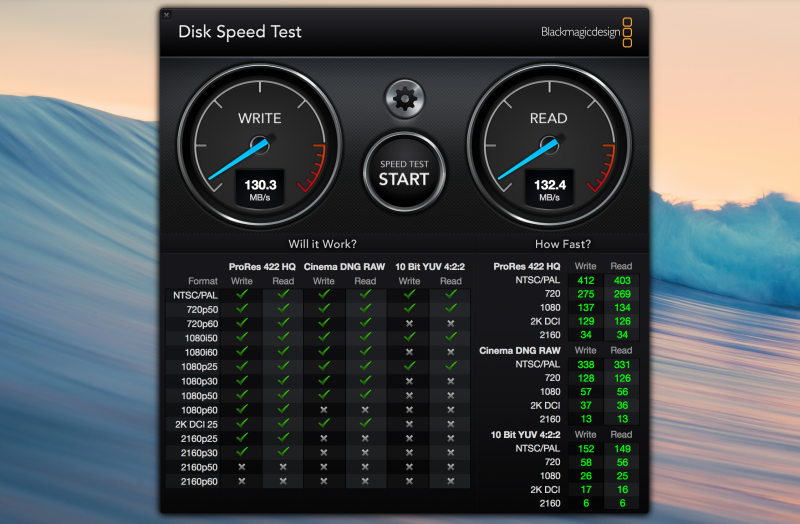Viewport: 800px width, 524px height.
Task: Click How Fast ProRes 422 HQ section header
Action: coord(527,266)
